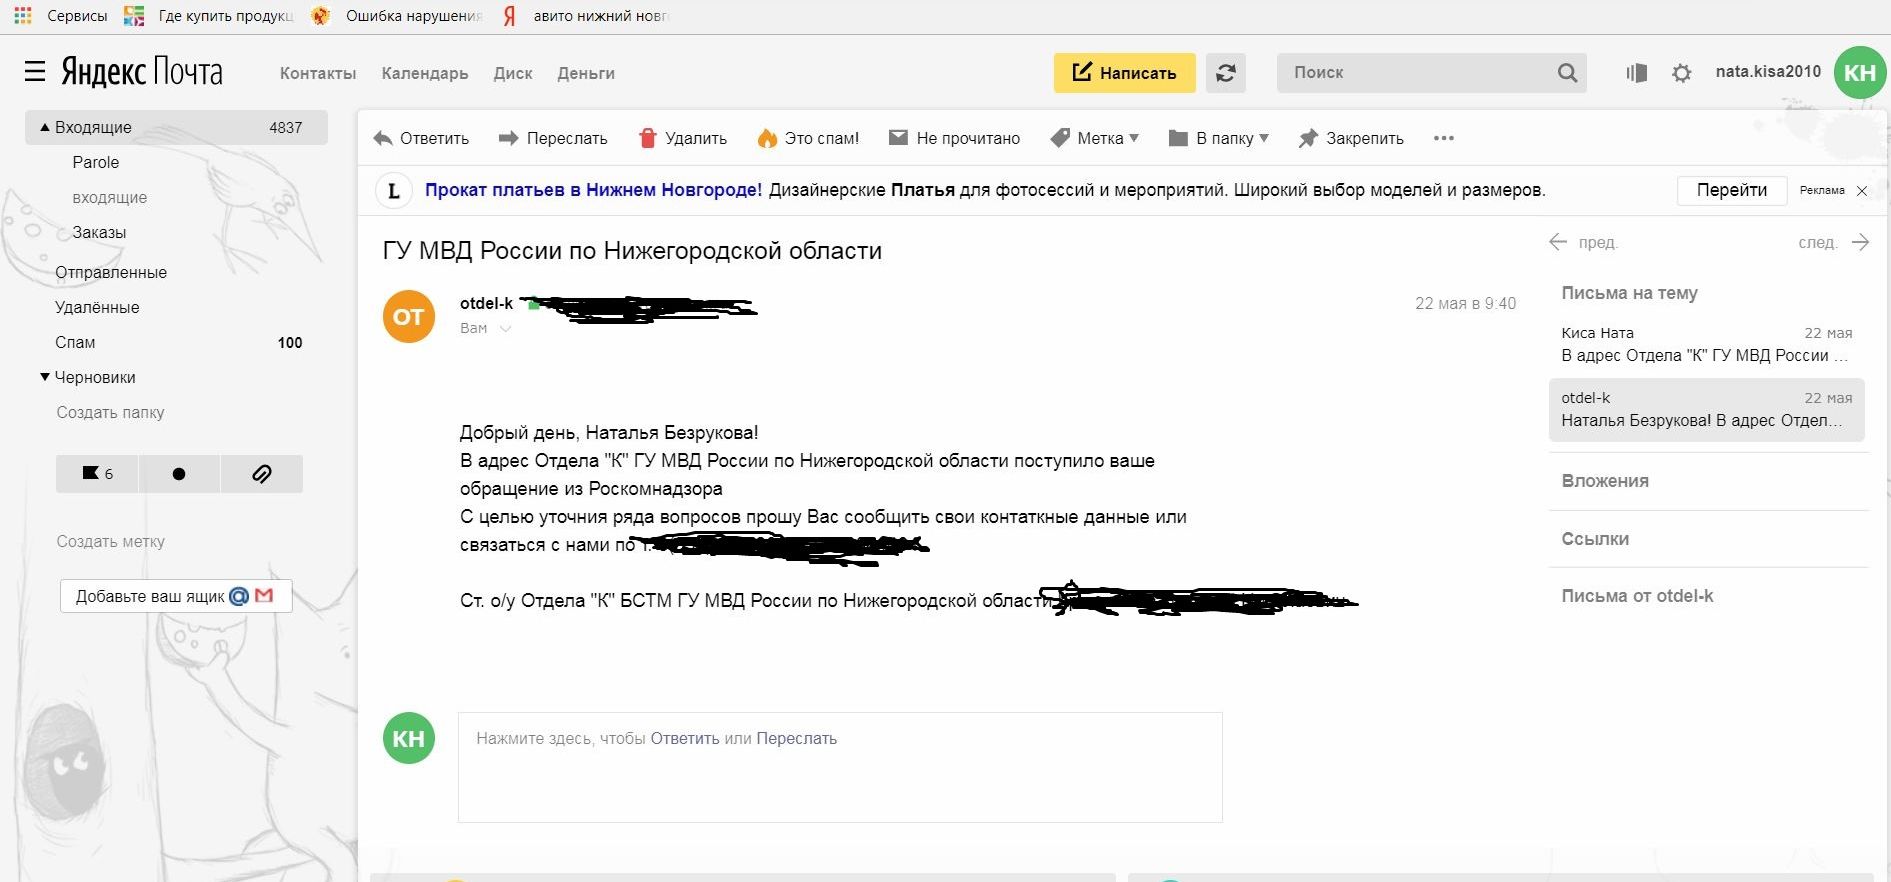Toggle the unread messages dot filter
Image resolution: width=1891 pixels, height=882 pixels.
click(x=179, y=474)
